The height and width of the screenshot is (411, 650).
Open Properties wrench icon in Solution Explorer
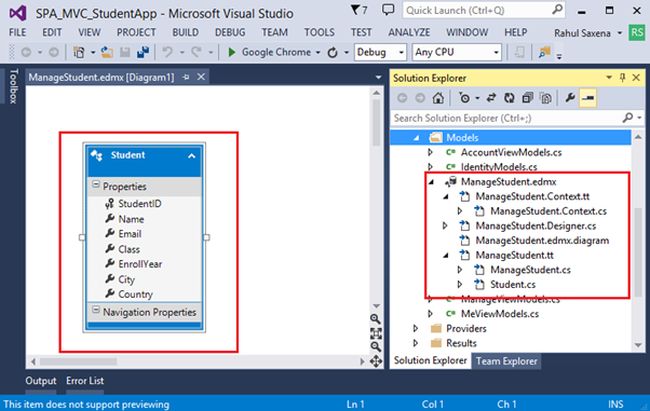(x=570, y=98)
